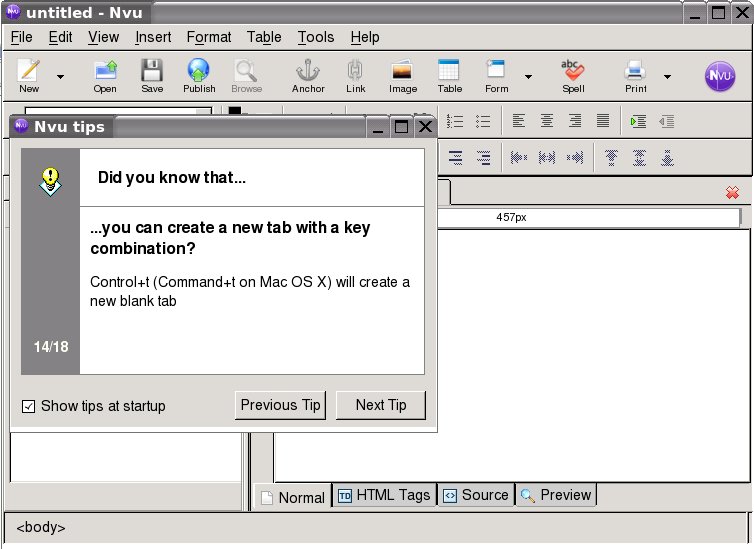Open the Insert menu
The width and height of the screenshot is (754, 549).
tap(153, 37)
